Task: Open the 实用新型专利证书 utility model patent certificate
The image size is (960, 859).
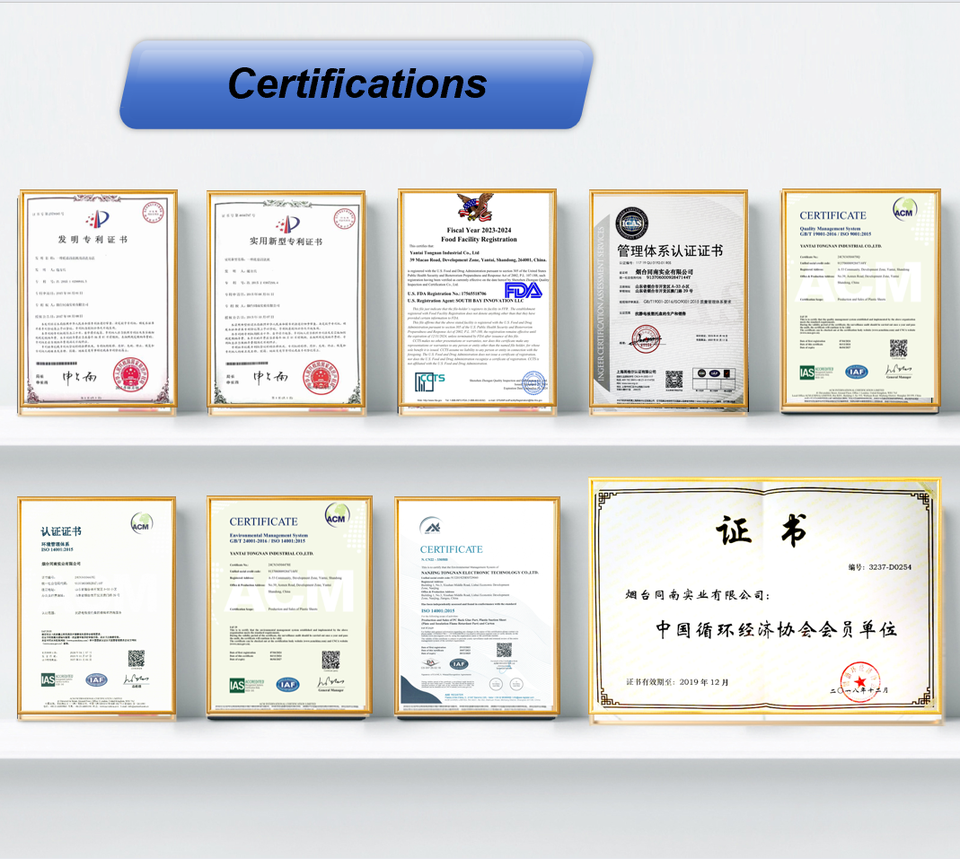Action: click(287, 300)
